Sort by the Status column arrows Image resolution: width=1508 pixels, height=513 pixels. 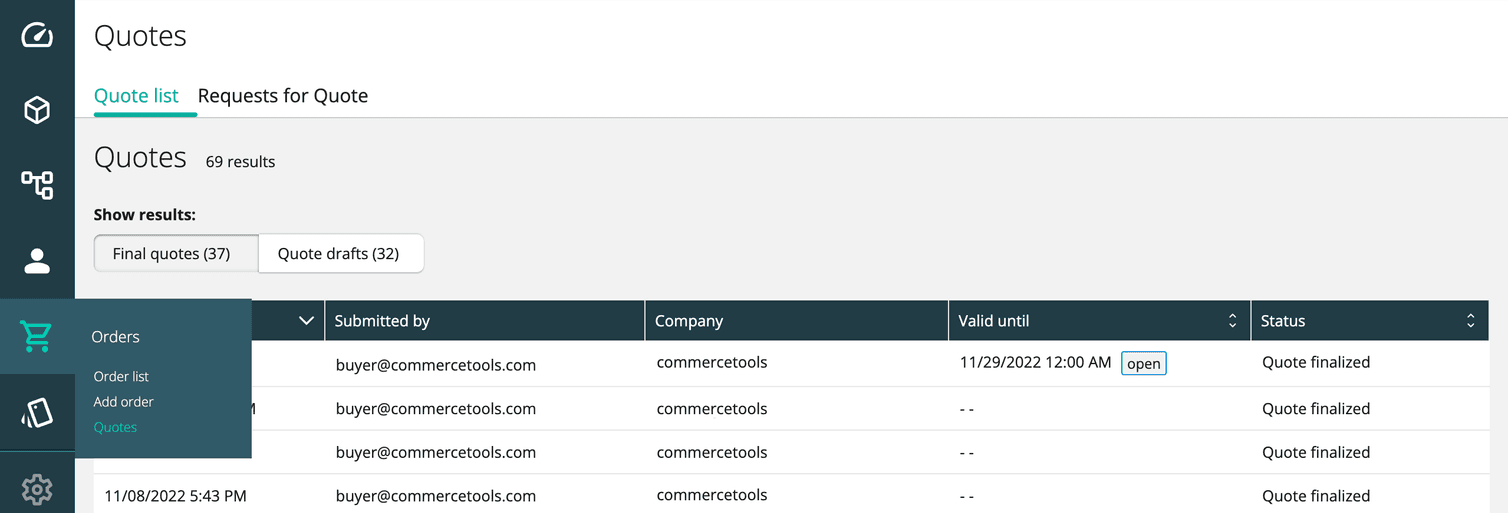pos(1470,321)
